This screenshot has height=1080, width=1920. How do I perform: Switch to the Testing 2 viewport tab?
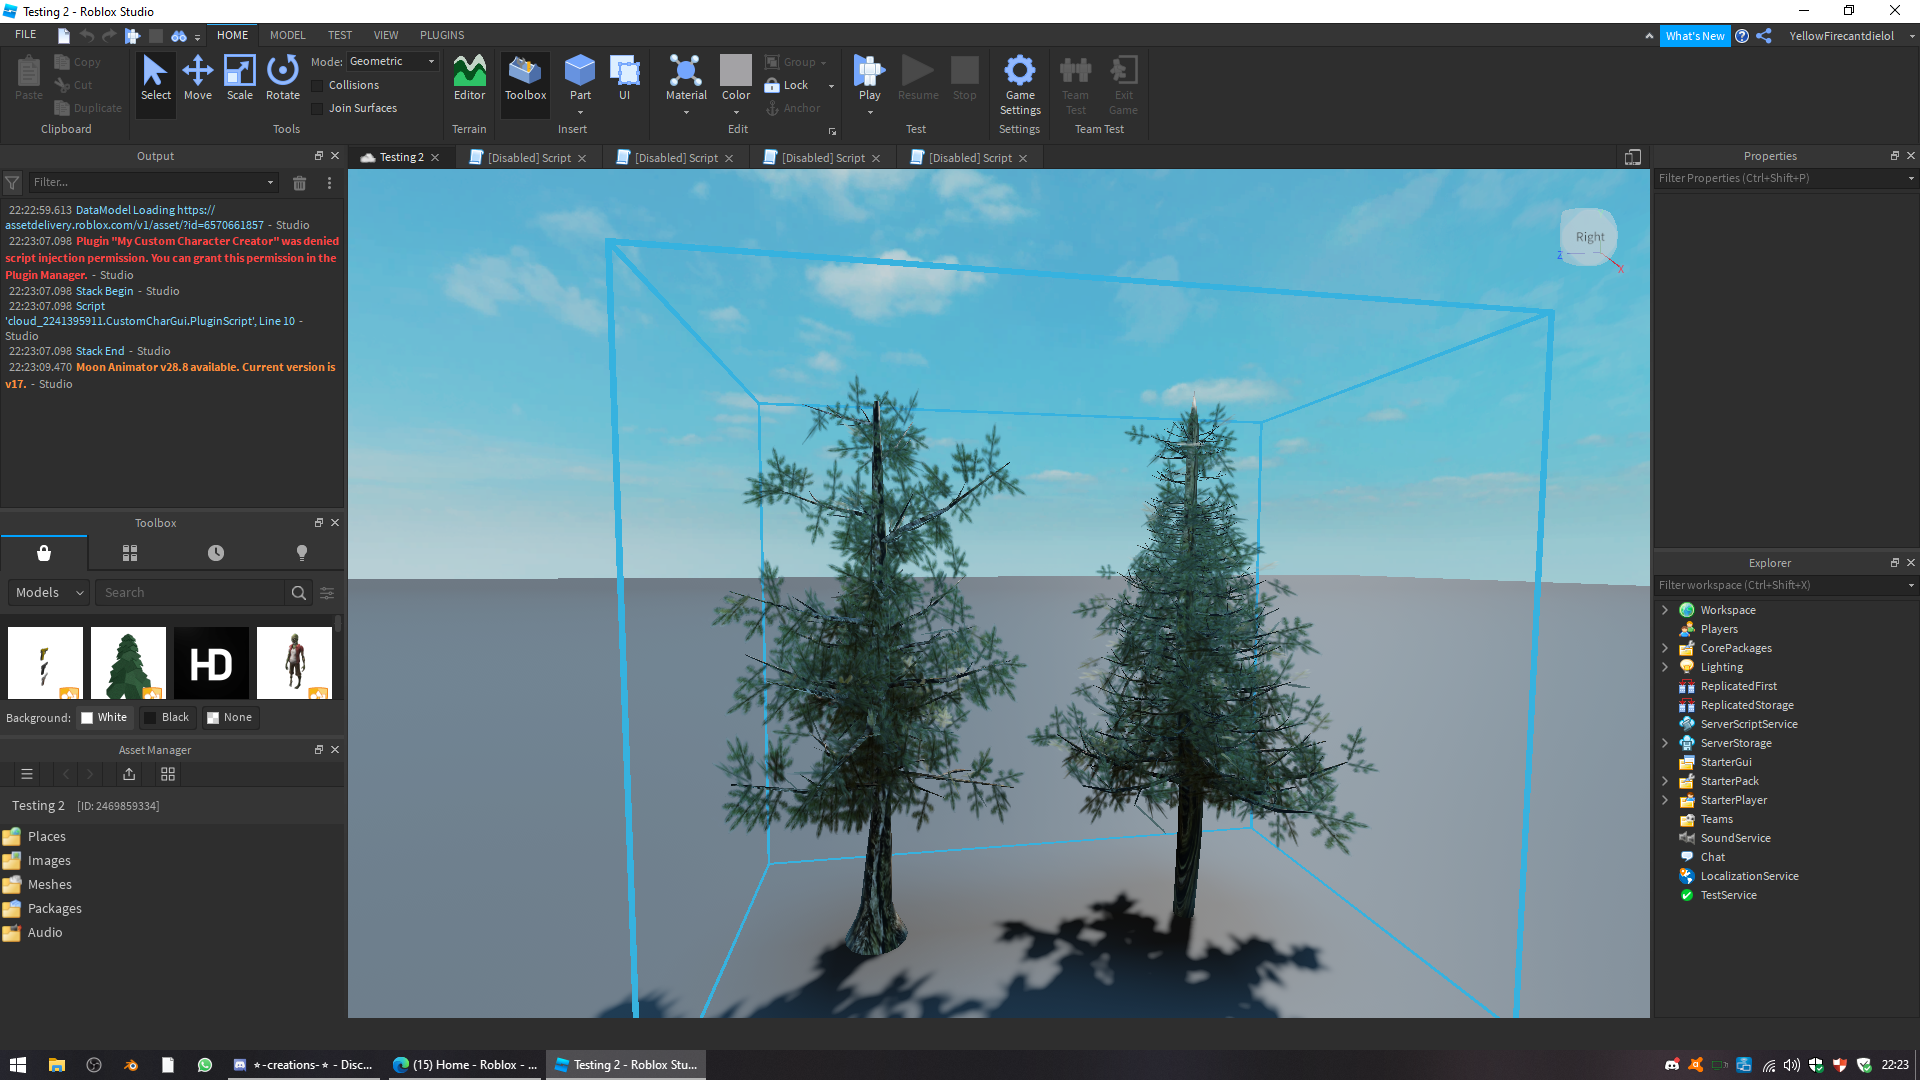401,158
